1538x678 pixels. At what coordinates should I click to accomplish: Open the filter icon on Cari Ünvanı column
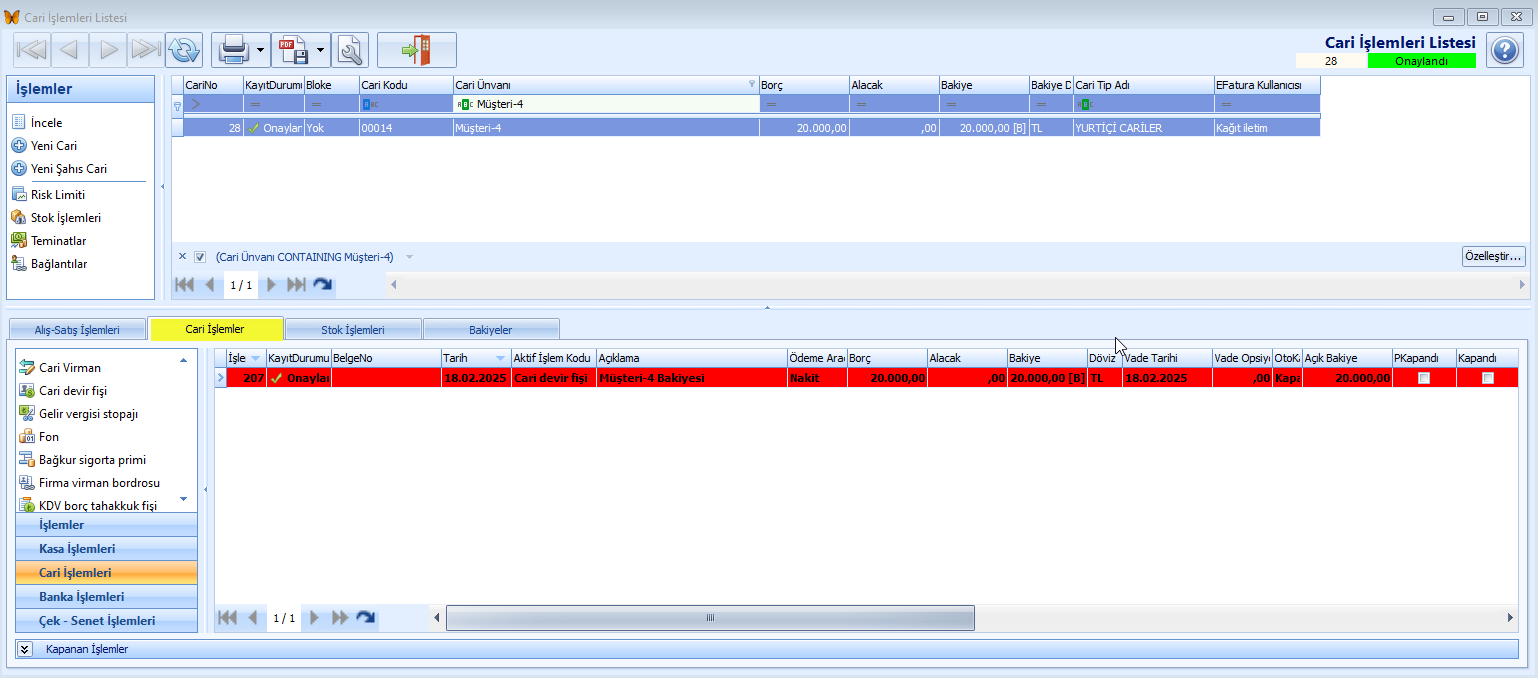pos(752,85)
